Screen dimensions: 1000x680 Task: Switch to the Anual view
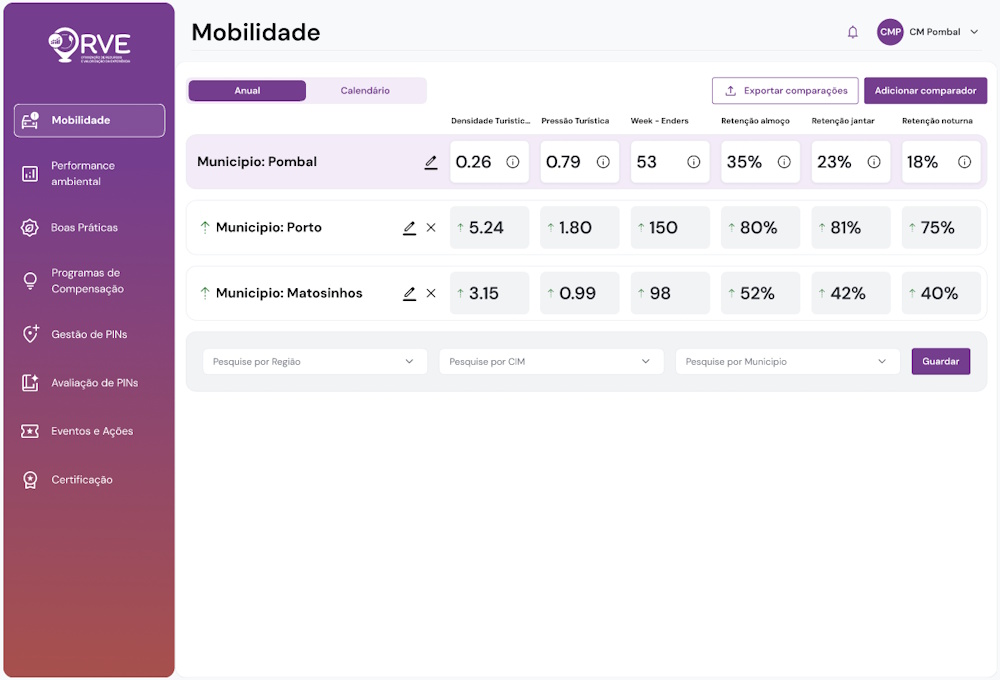coord(247,91)
